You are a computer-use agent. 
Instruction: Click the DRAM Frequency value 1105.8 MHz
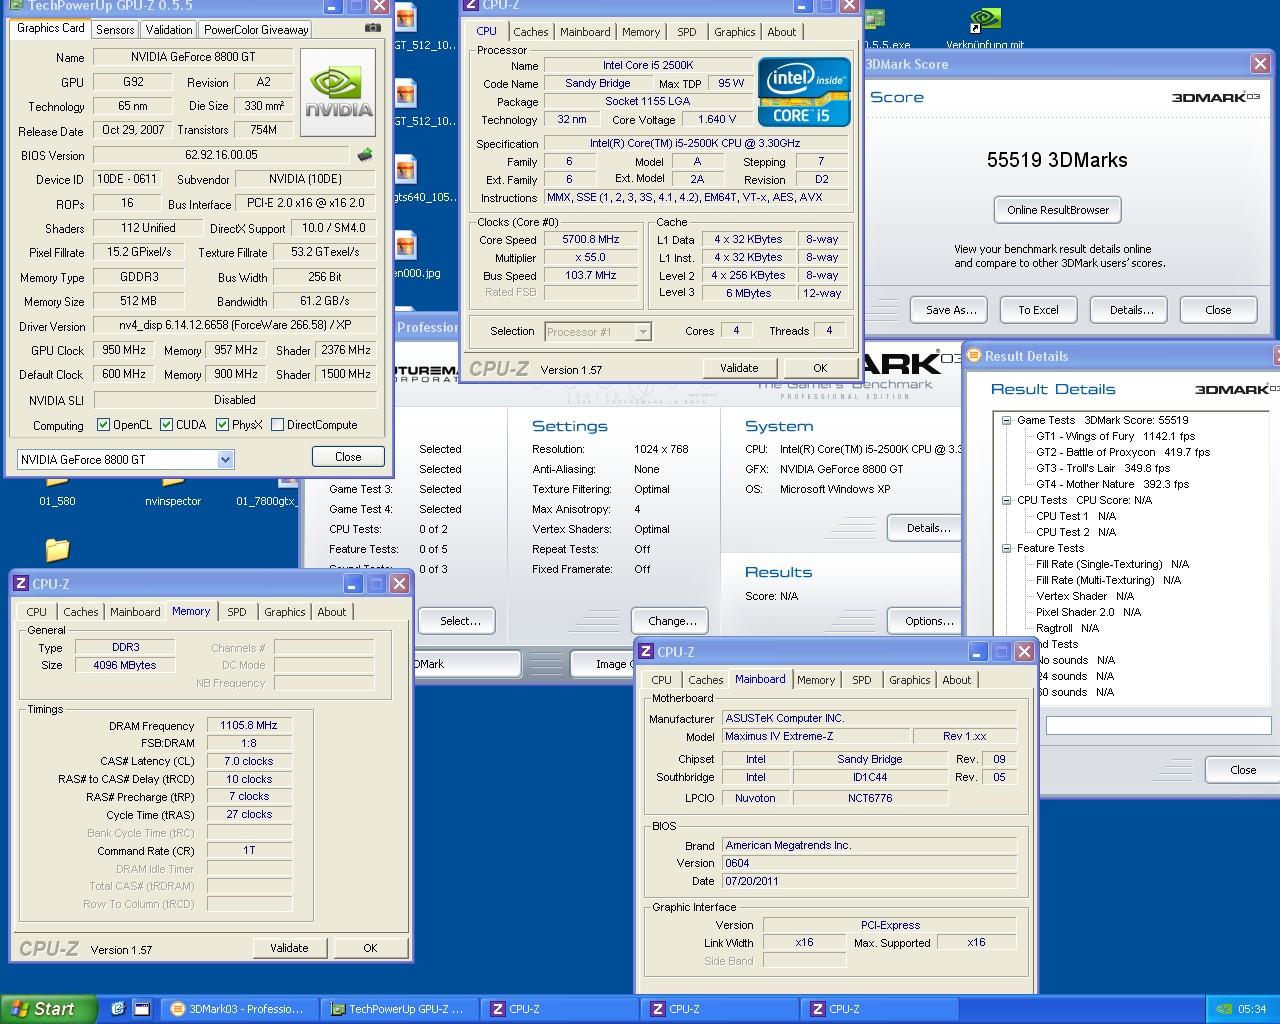pyautogui.click(x=249, y=726)
